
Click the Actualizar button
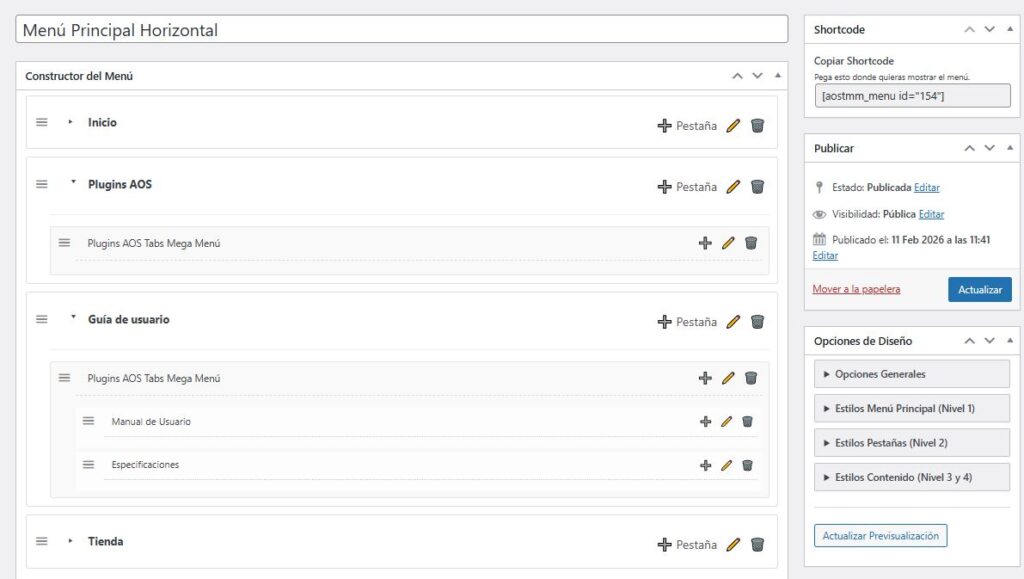(979, 289)
